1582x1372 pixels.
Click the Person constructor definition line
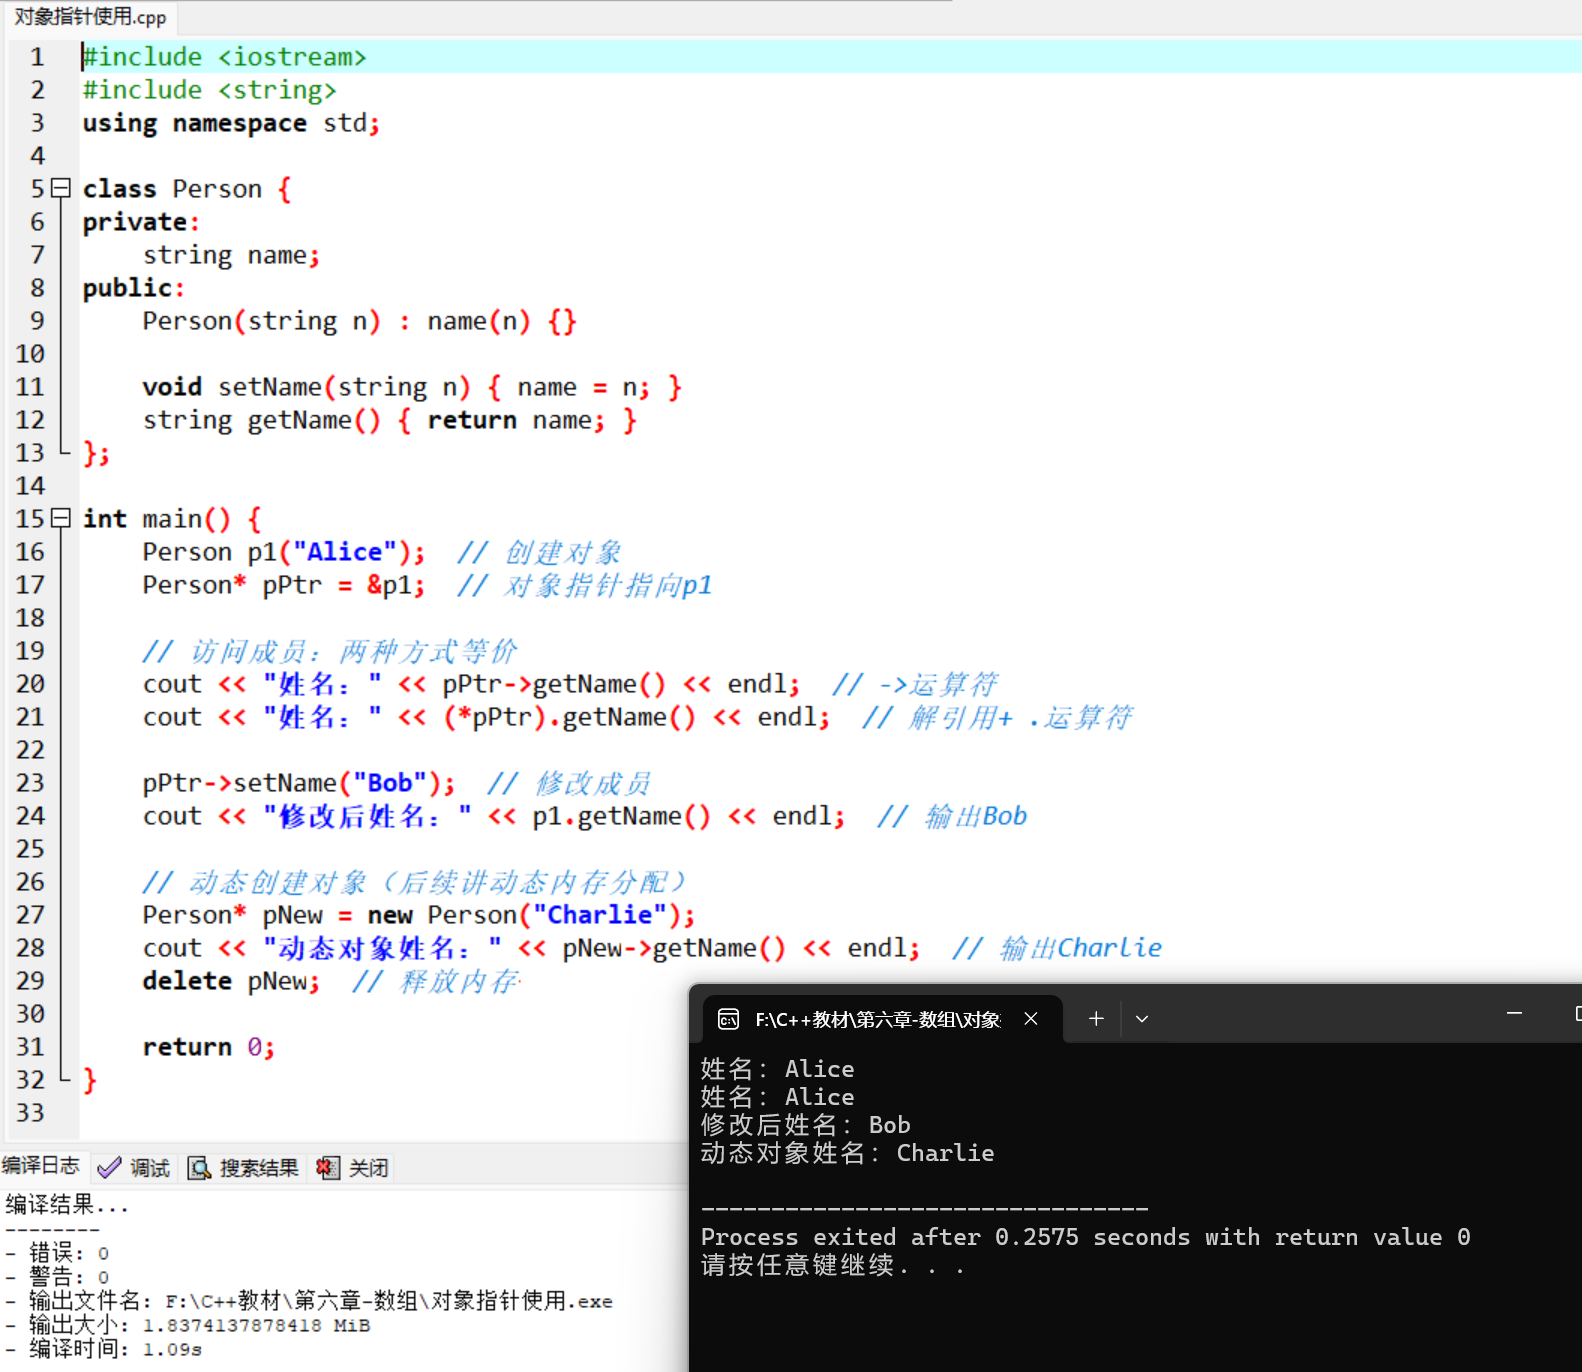pyautogui.click(x=359, y=321)
